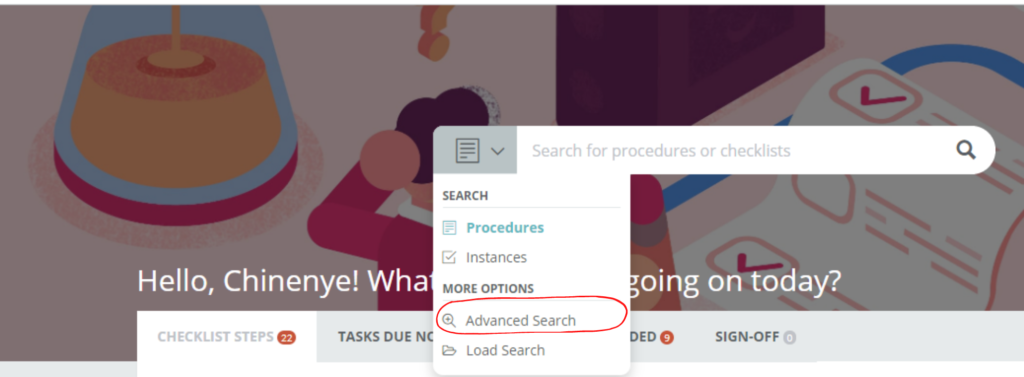Viewport: 1024px width, 377px height.
Task: Switch to the Checklist Steps tab
Action: pos(227,336)
